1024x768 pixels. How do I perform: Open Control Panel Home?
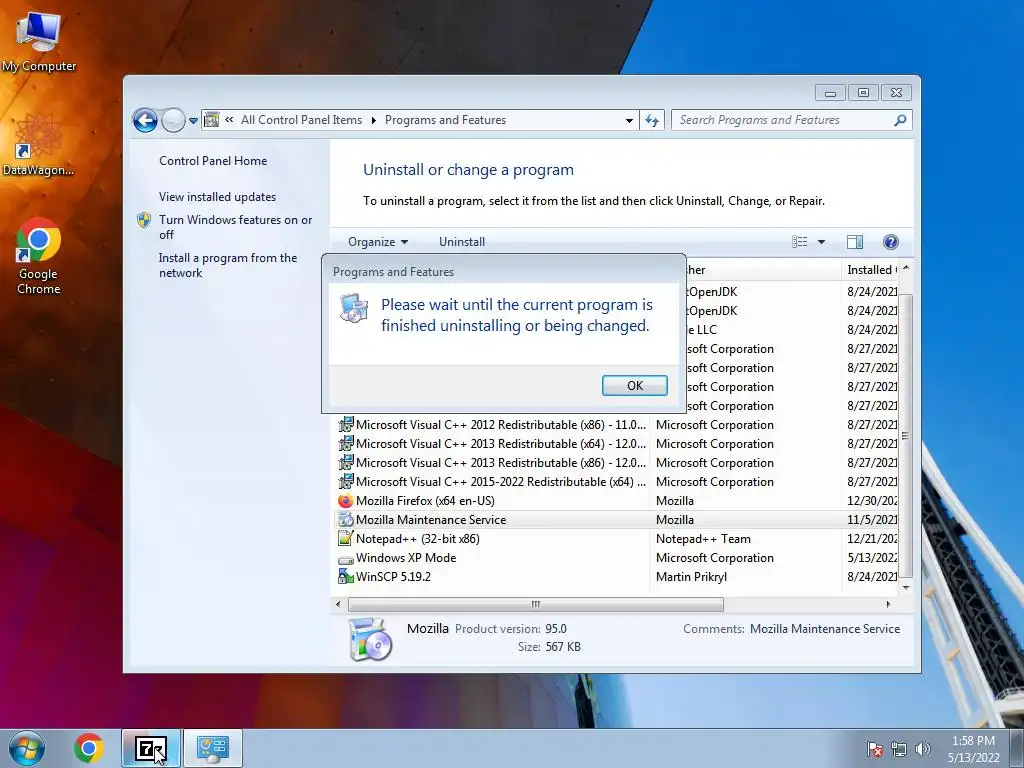tap(213, 161)
